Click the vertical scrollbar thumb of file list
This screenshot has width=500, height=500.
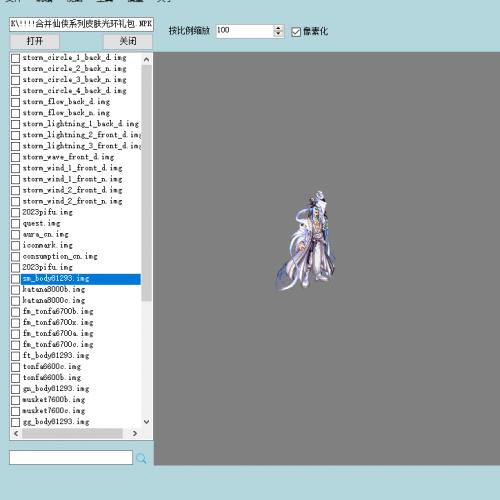[x=146, y=183]
